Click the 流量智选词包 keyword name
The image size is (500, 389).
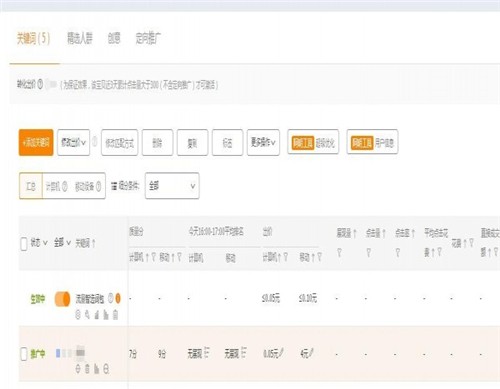(x=90, y=299)
